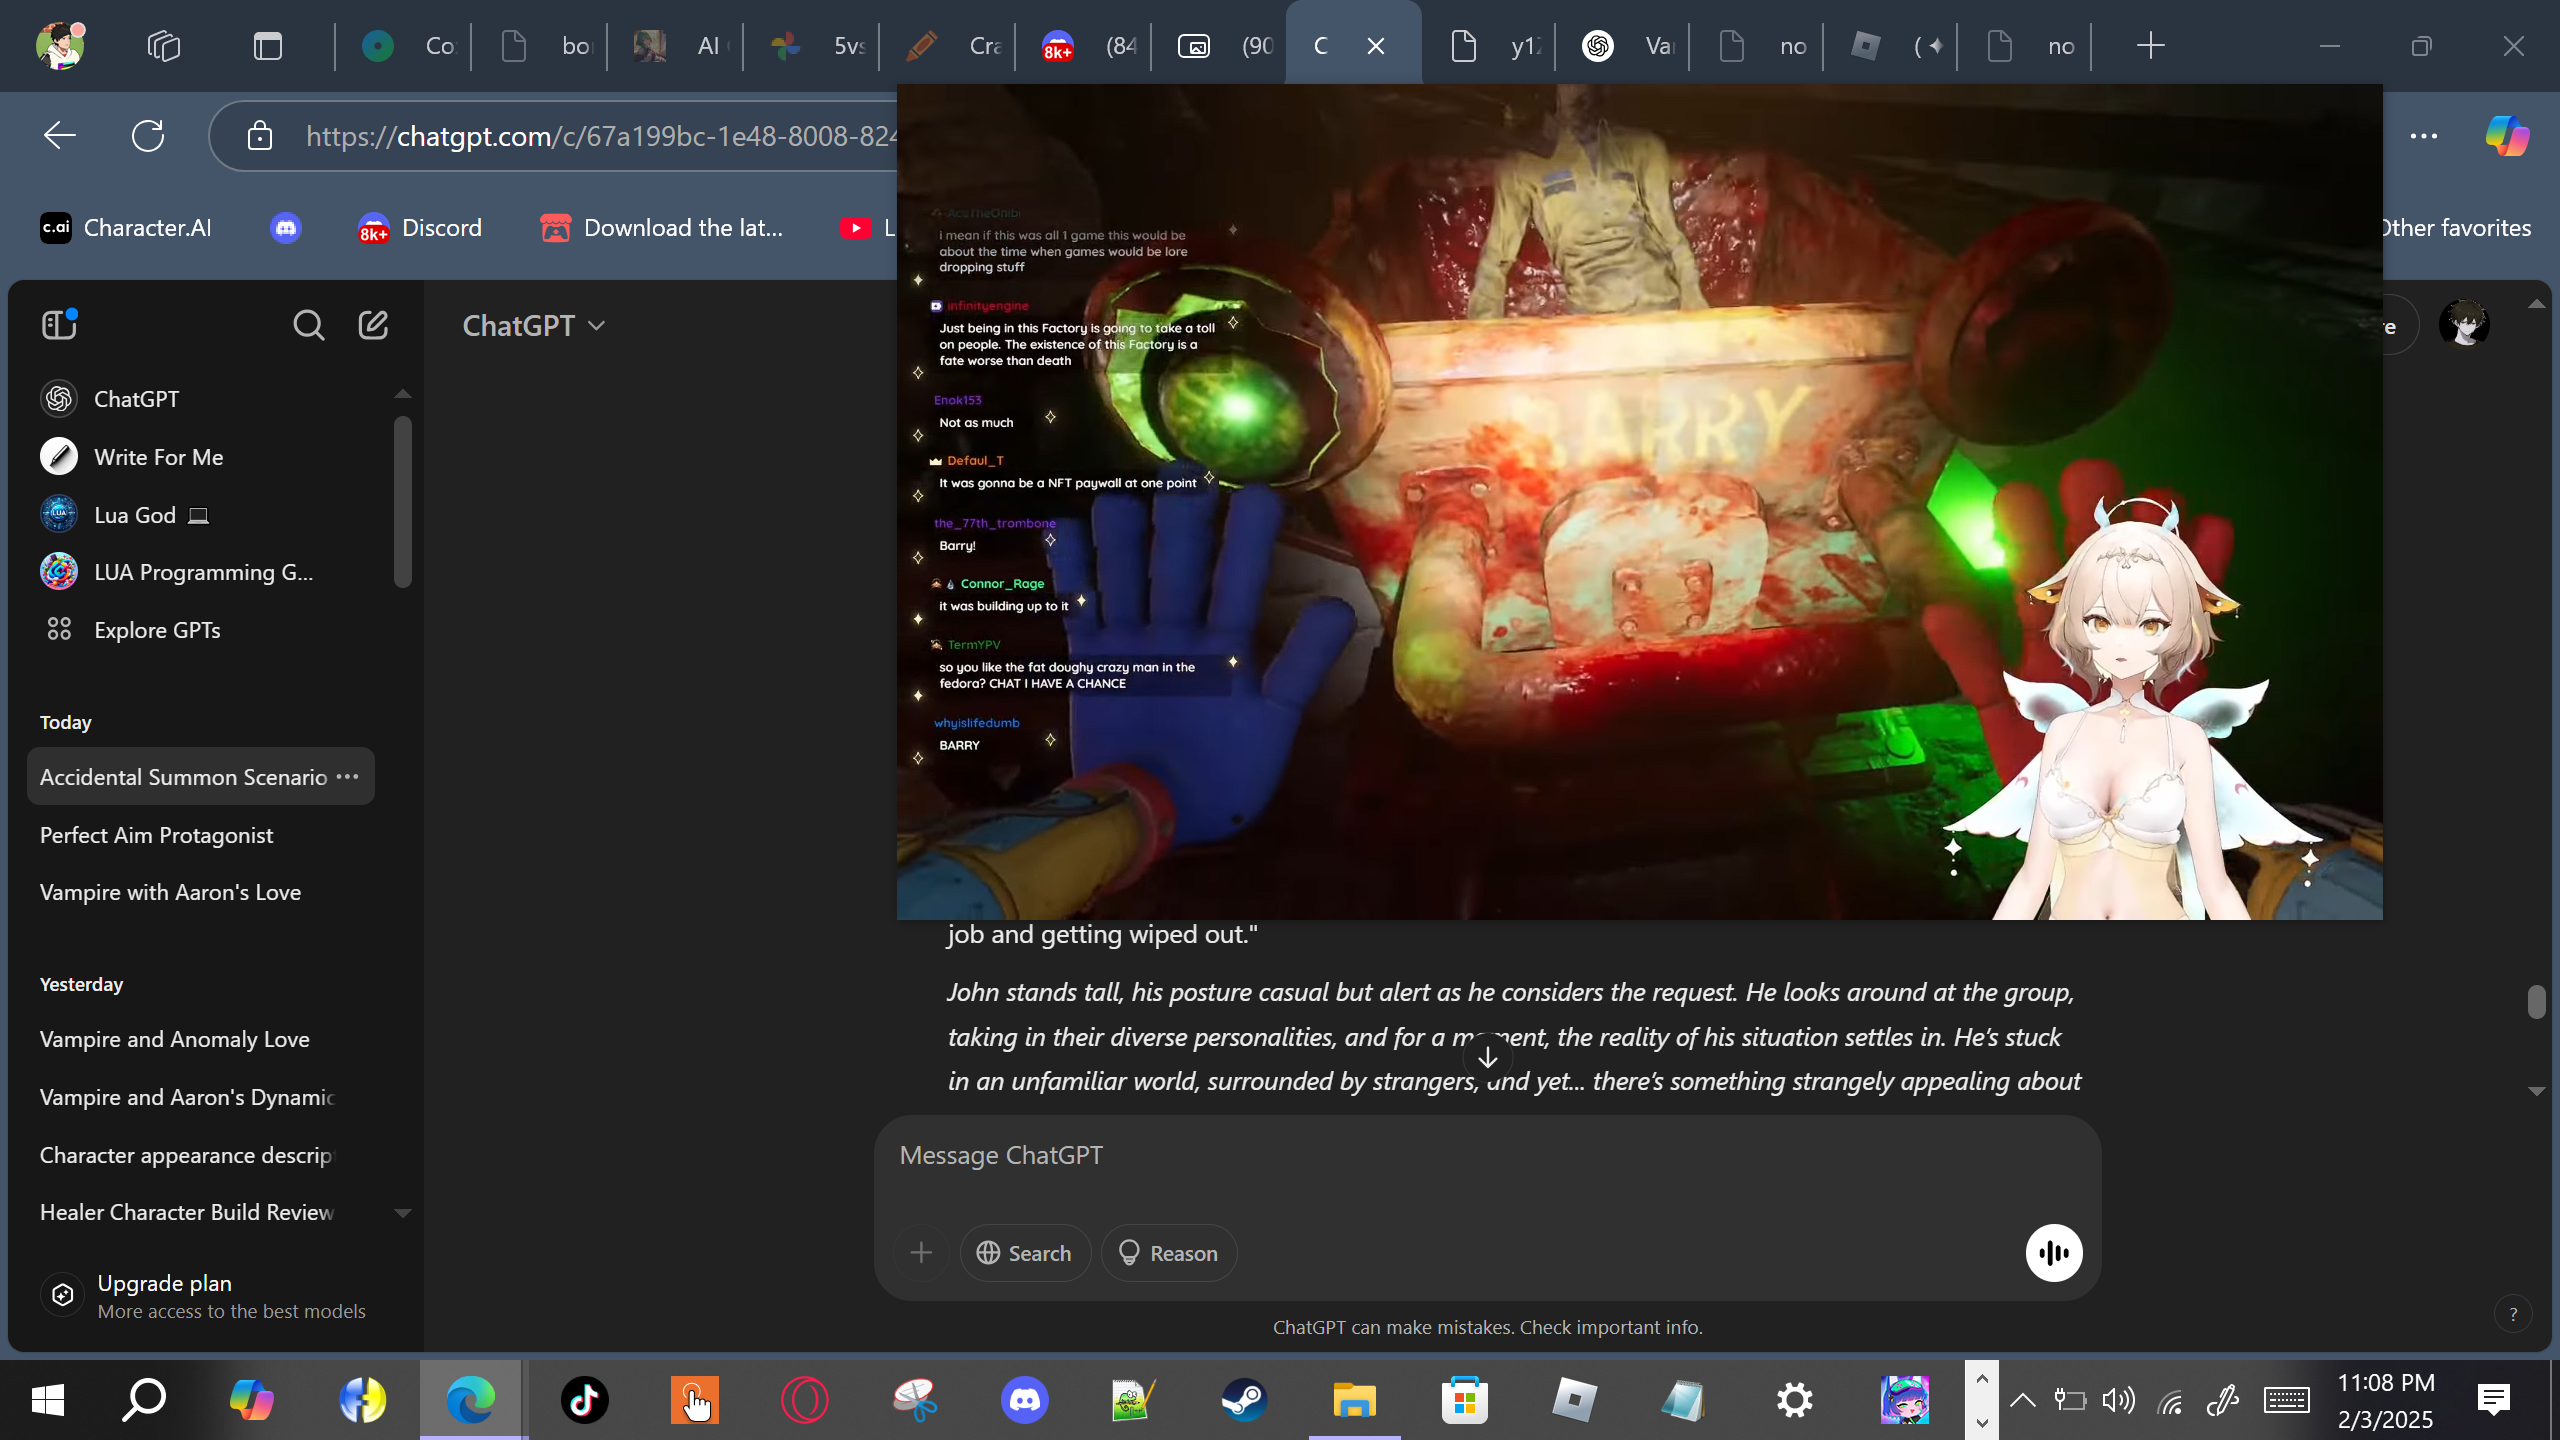This screenshot has width=2560, height=1440.
Task: Open the Copilot sidebar in Edge
Action: [2507, 135]
